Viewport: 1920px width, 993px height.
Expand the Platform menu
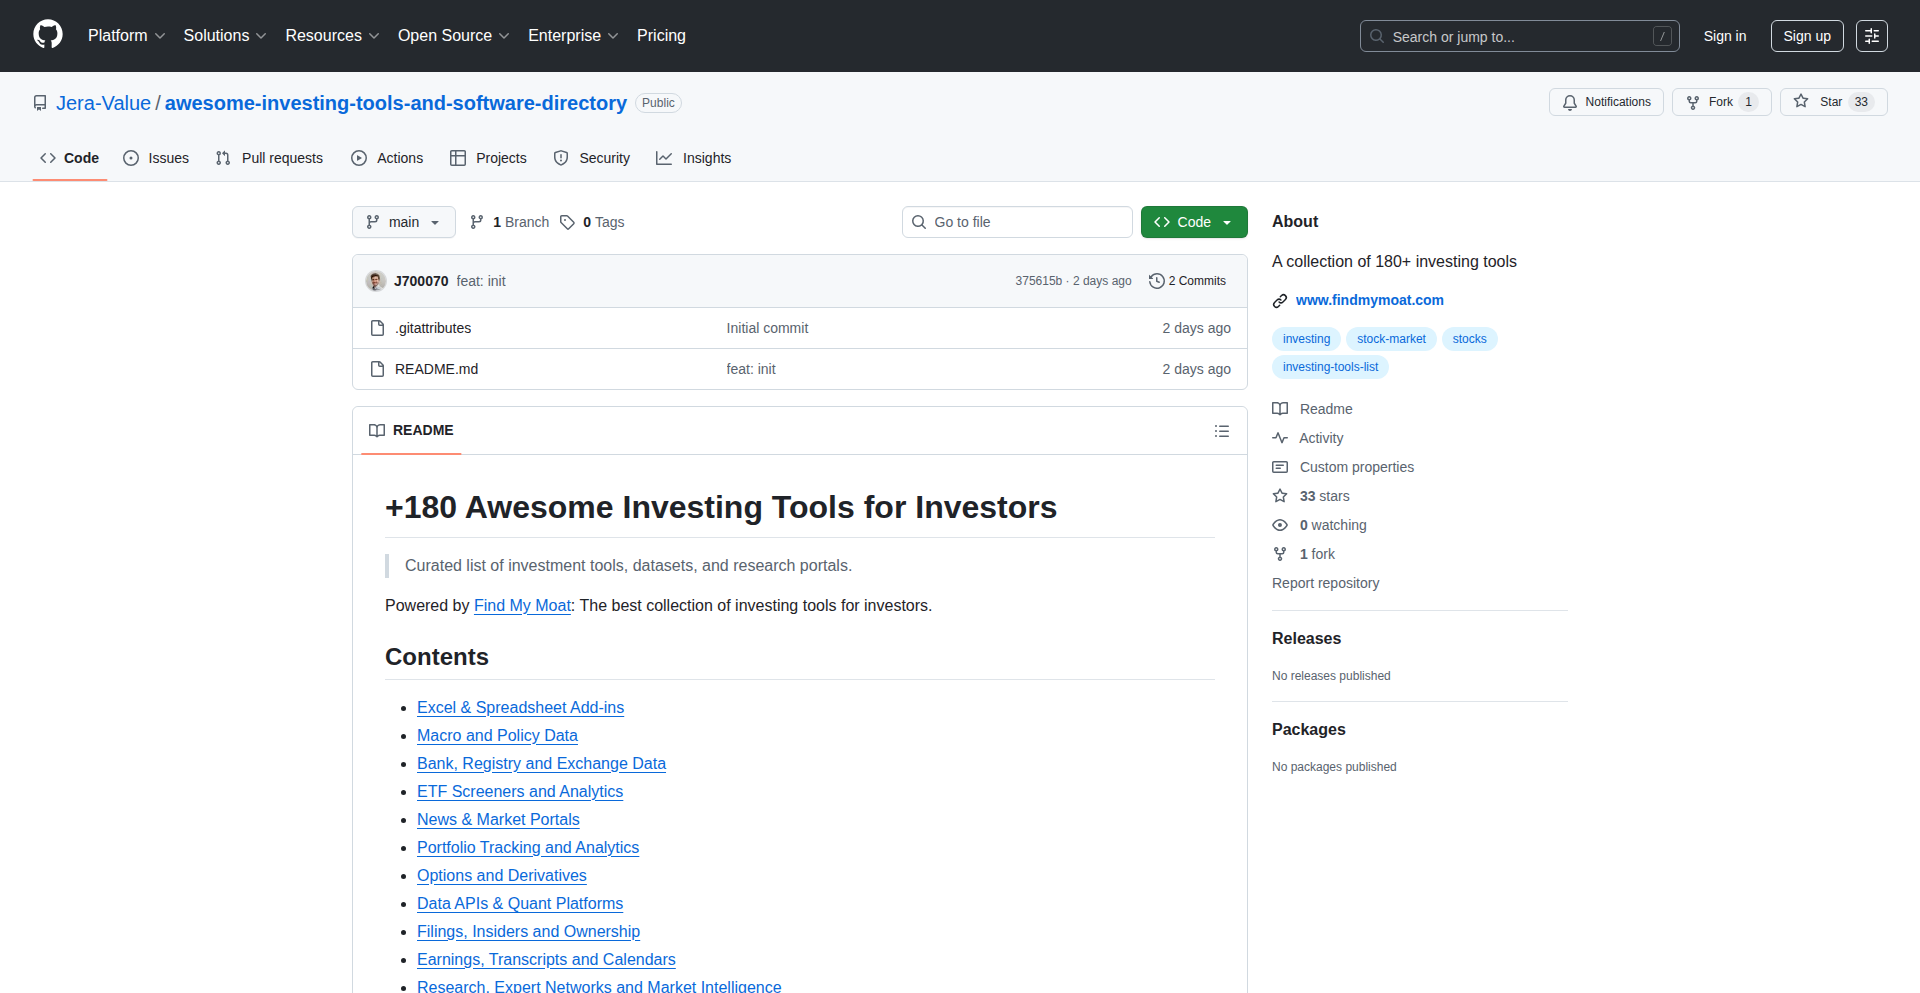tap(127, 36)
